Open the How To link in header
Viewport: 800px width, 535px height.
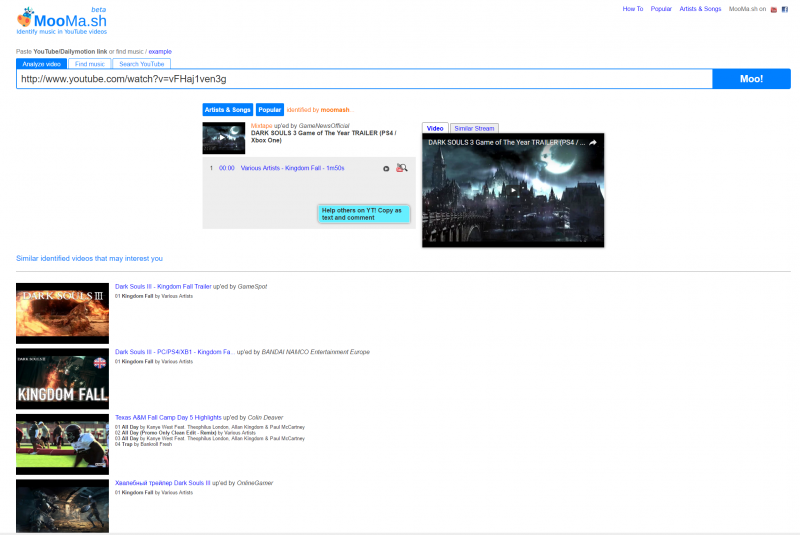[633, 9]
